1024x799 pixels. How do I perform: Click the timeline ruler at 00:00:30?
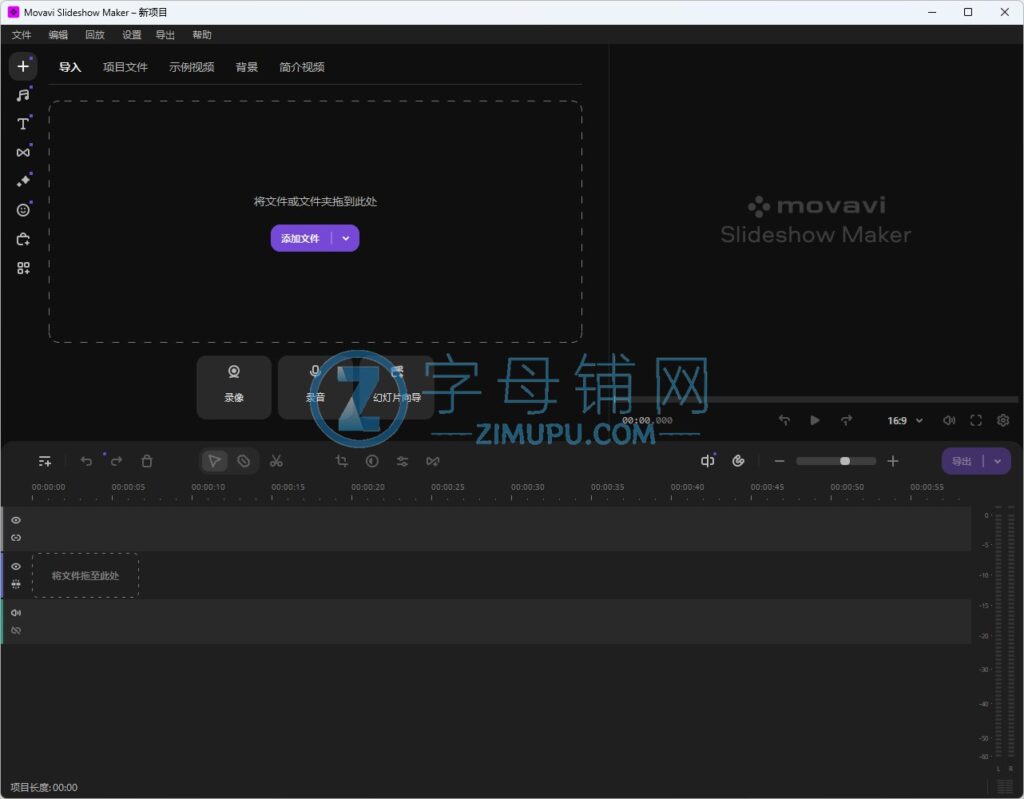pyautogui.click(x=527, y=487)
